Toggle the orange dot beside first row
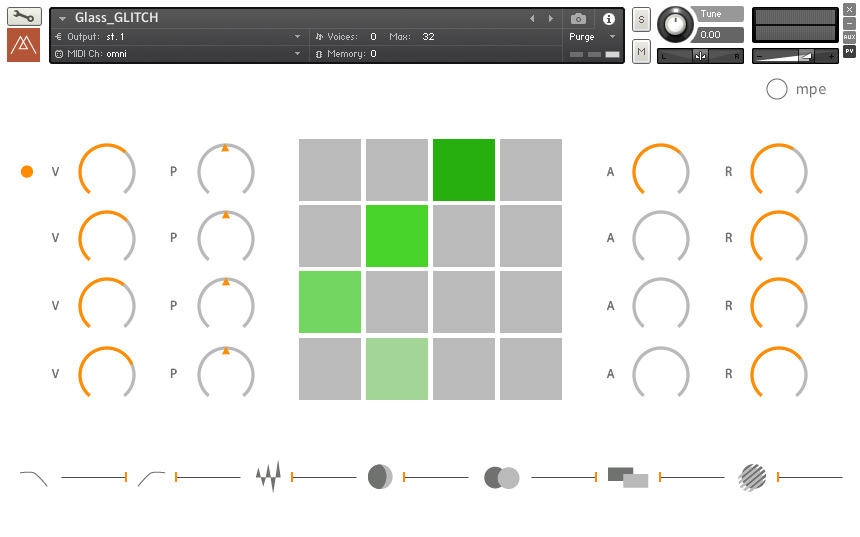The height and width of the screenshot is (537, 860). point(27,172)
